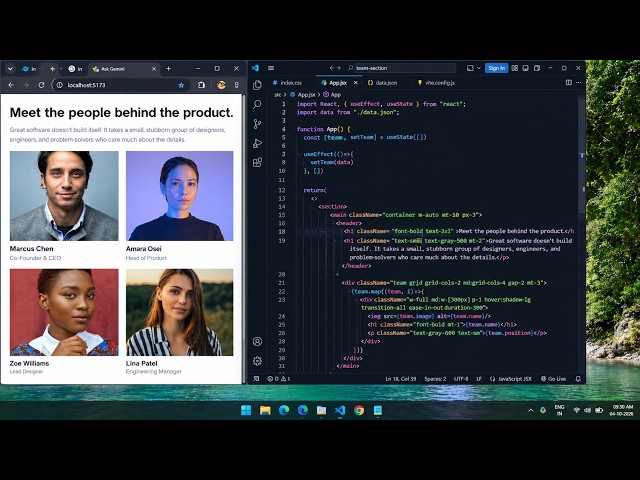Open the Run and Debug view
This screenshot has width=640, height=480.
(257, 143)
